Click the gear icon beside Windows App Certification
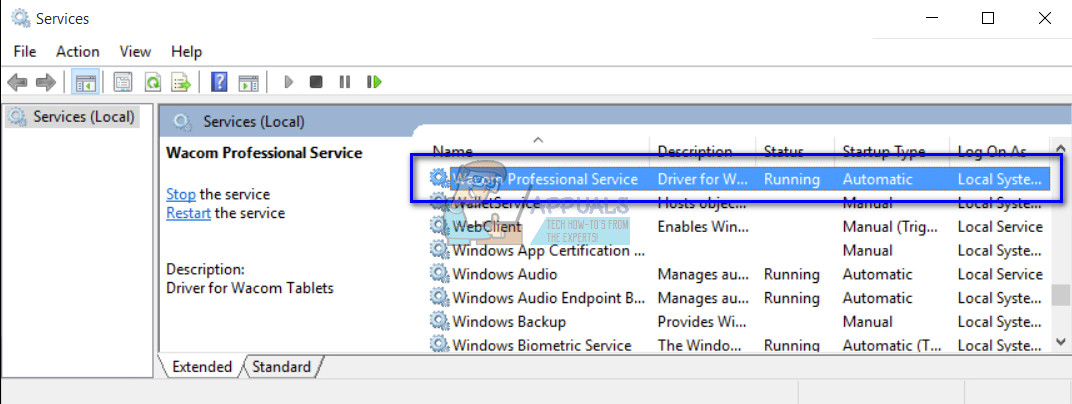The image size is (1072, 404). click(x=439, y=250)
